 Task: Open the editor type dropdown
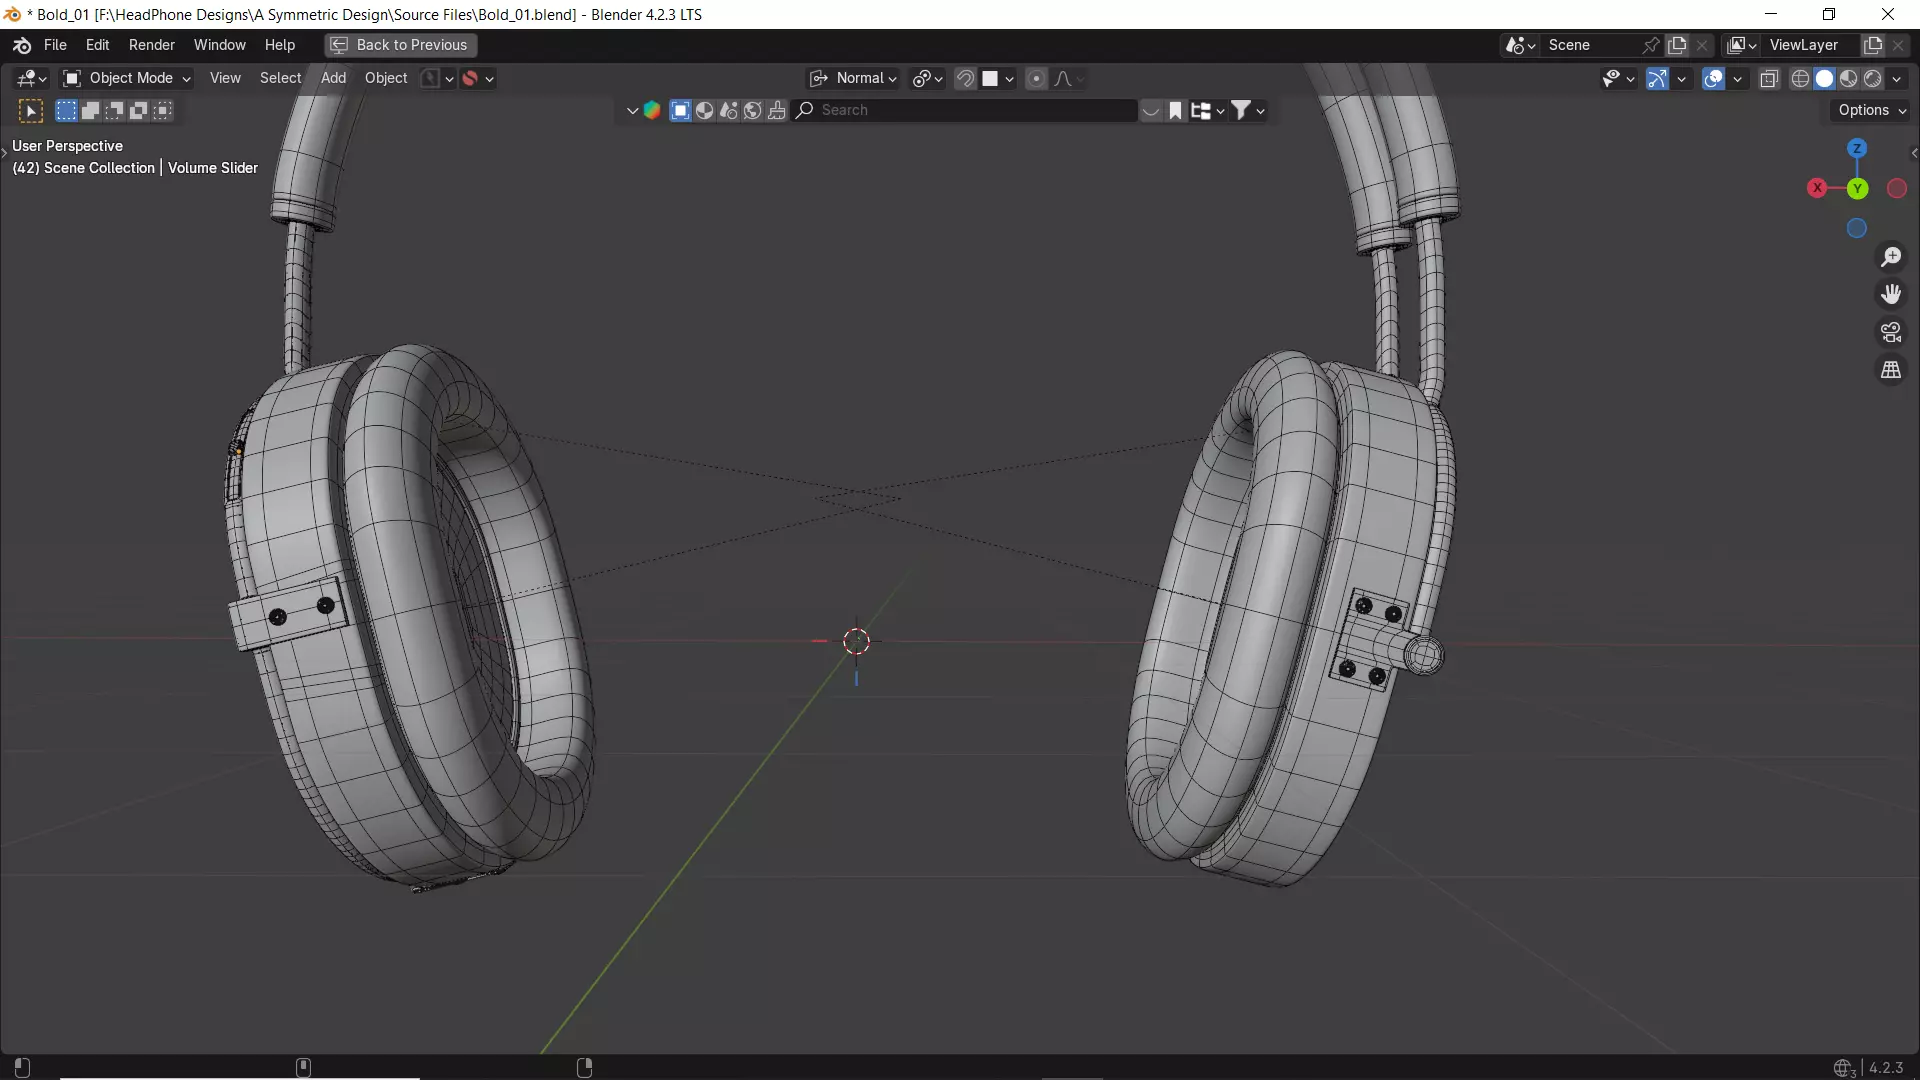click(x=31, y=78)
